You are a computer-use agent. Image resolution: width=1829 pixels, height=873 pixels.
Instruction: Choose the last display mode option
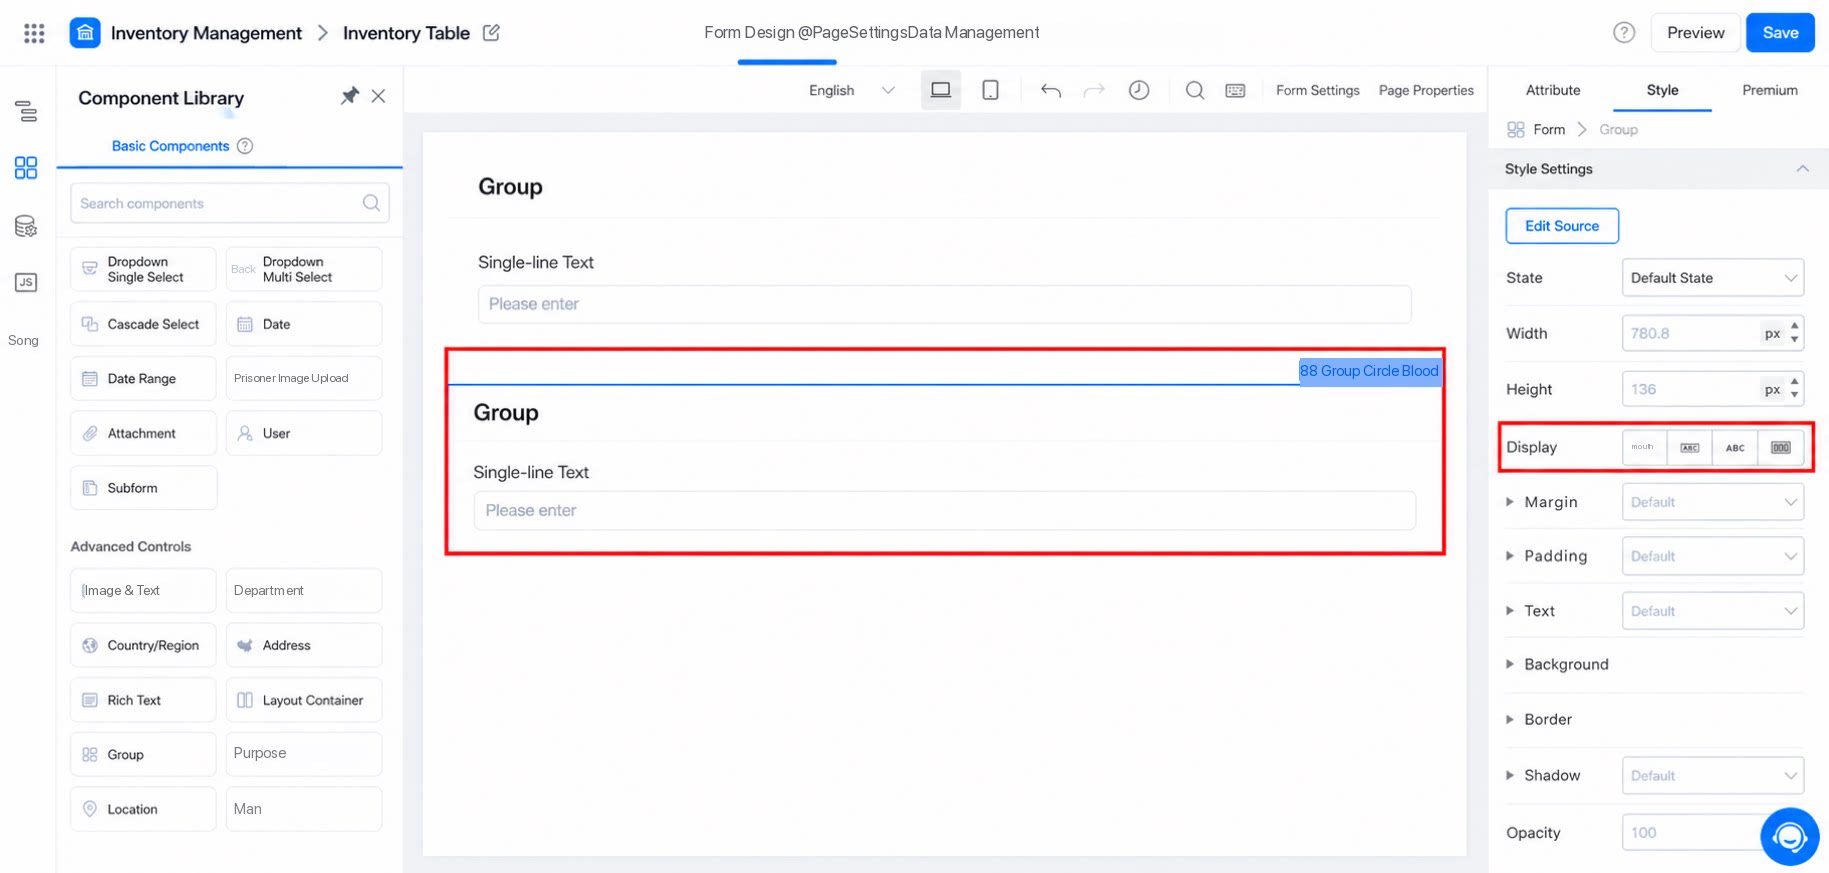click(1780, 447)
